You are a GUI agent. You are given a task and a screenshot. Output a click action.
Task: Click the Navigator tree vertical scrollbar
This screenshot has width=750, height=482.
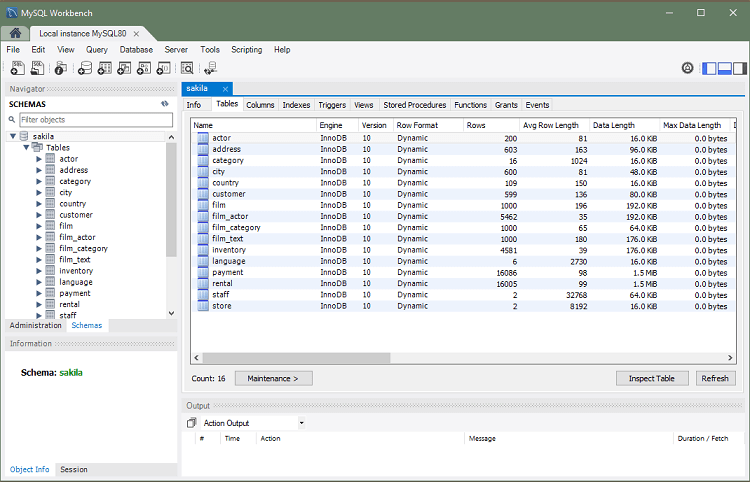[172, 200]
